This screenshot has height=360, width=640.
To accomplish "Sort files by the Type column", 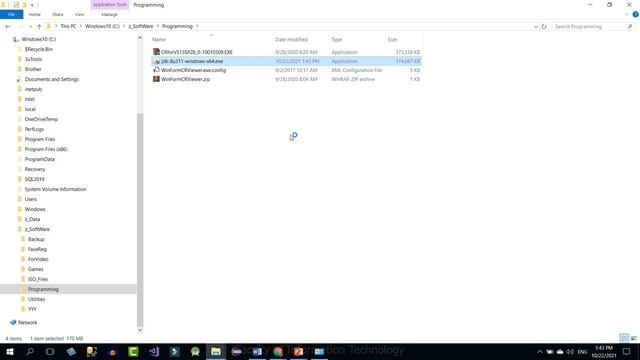I will [x=336, y=40].
